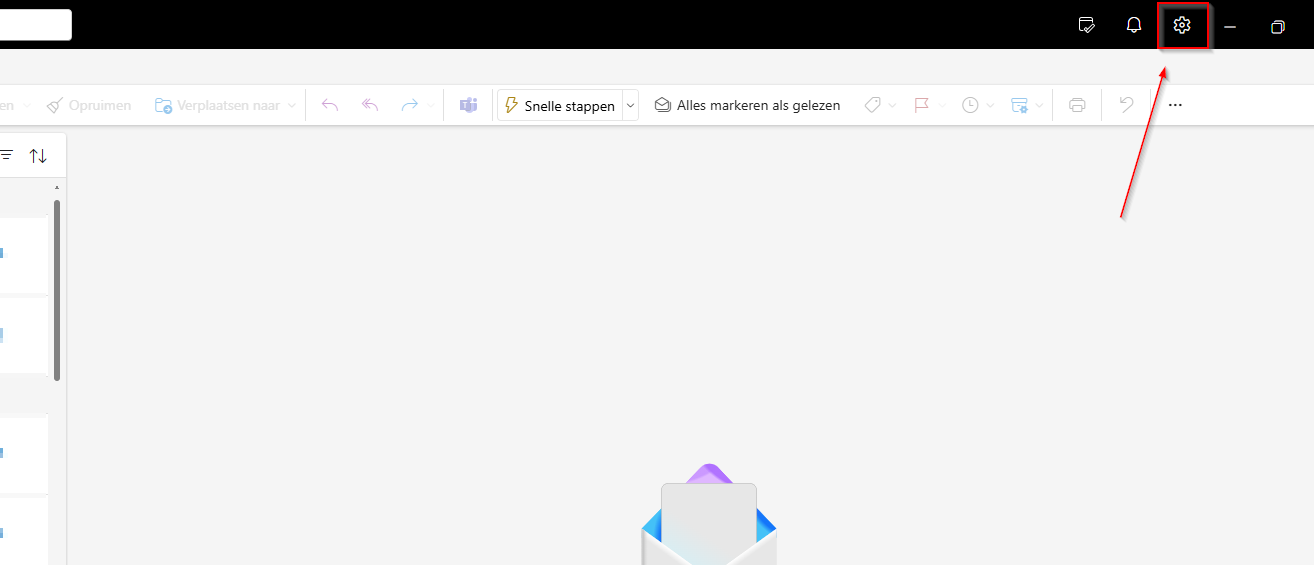Click the reply all icon

click(x=370, y=105)
